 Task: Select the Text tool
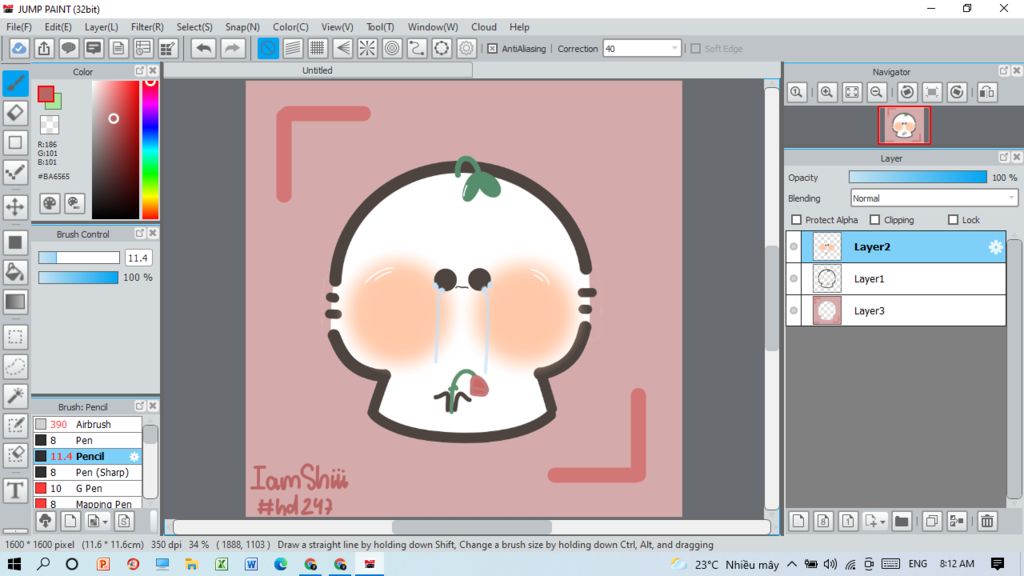[x=15, y=490]
